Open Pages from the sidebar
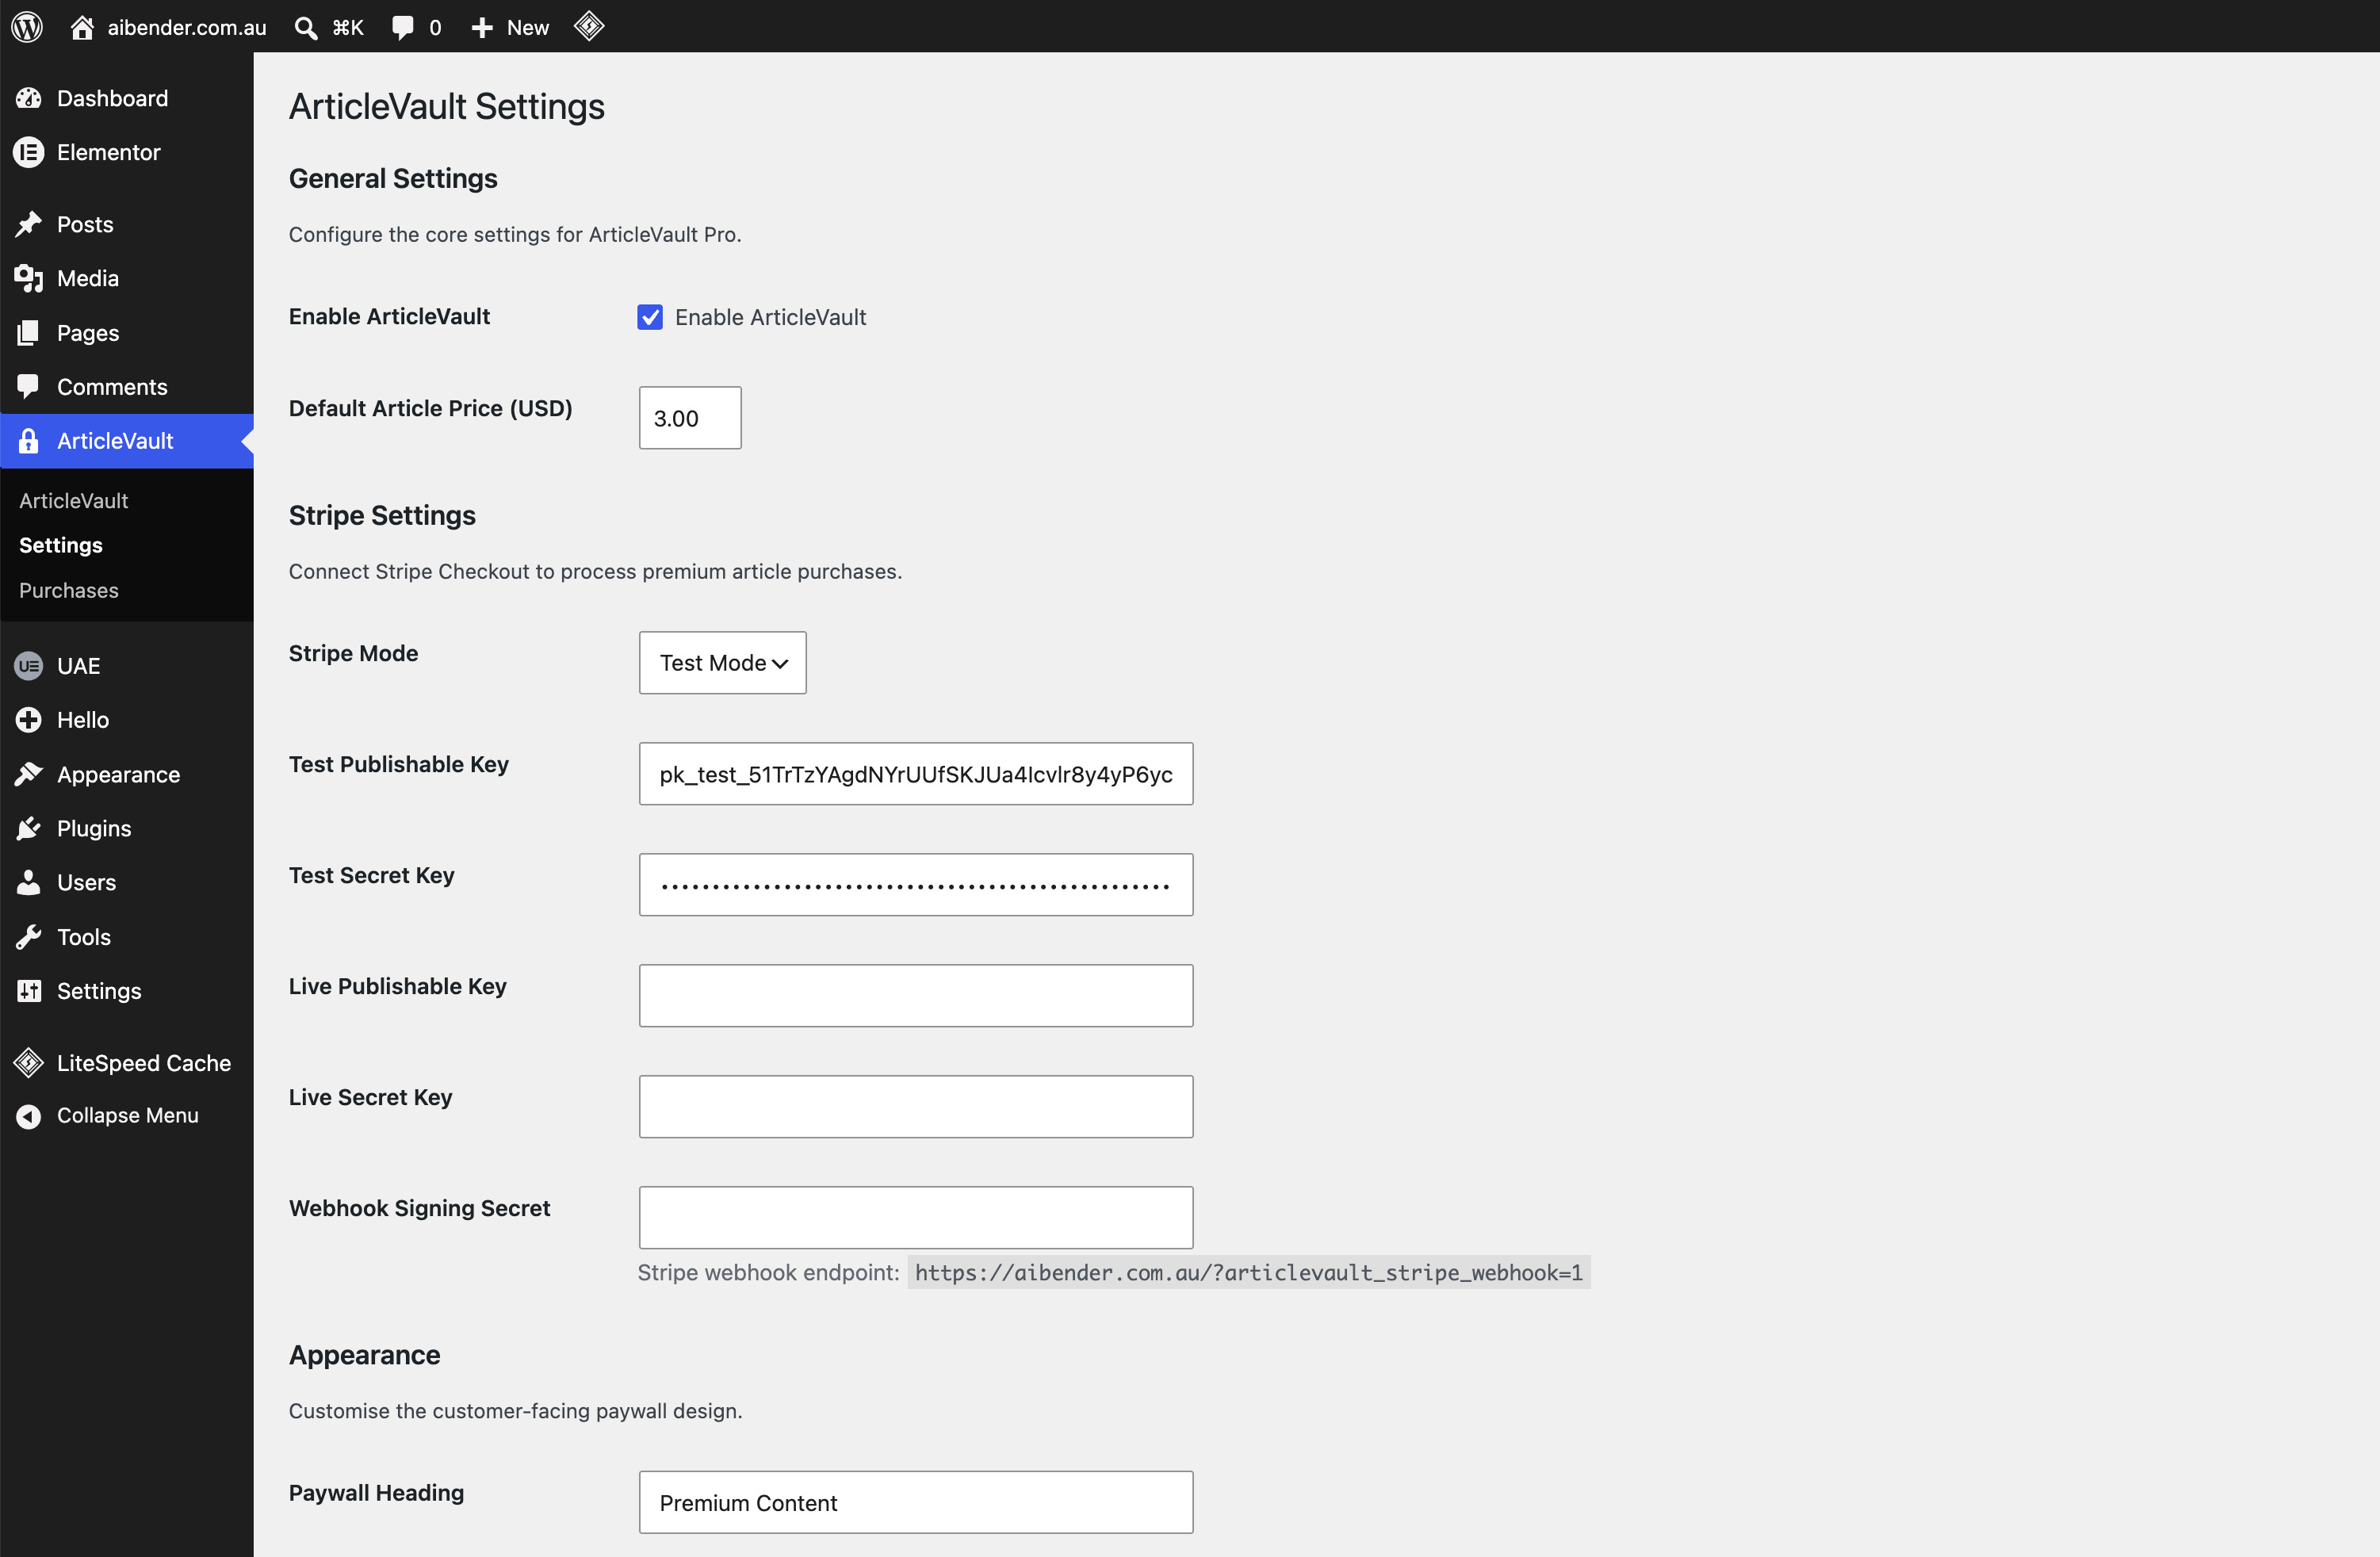 pyautogui.click(x=127, y=333)
